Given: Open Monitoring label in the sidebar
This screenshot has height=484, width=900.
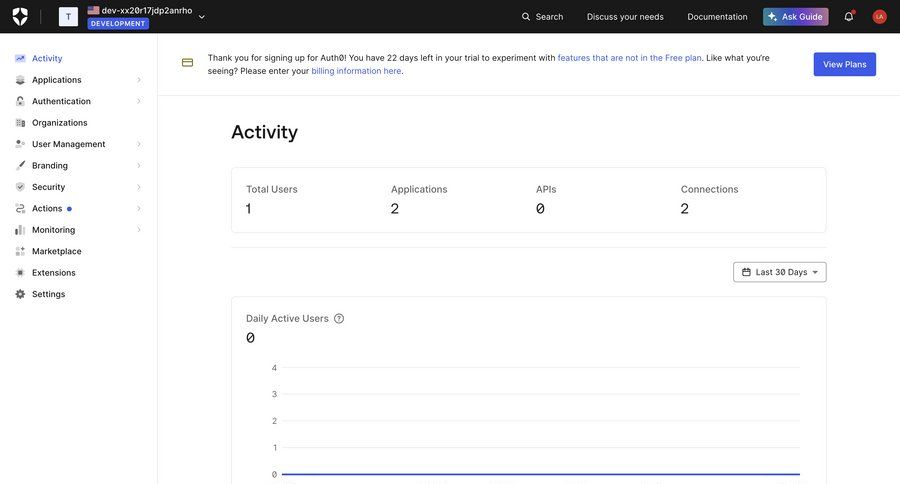Looking at the screenshot, I should (x=53, y=230).
